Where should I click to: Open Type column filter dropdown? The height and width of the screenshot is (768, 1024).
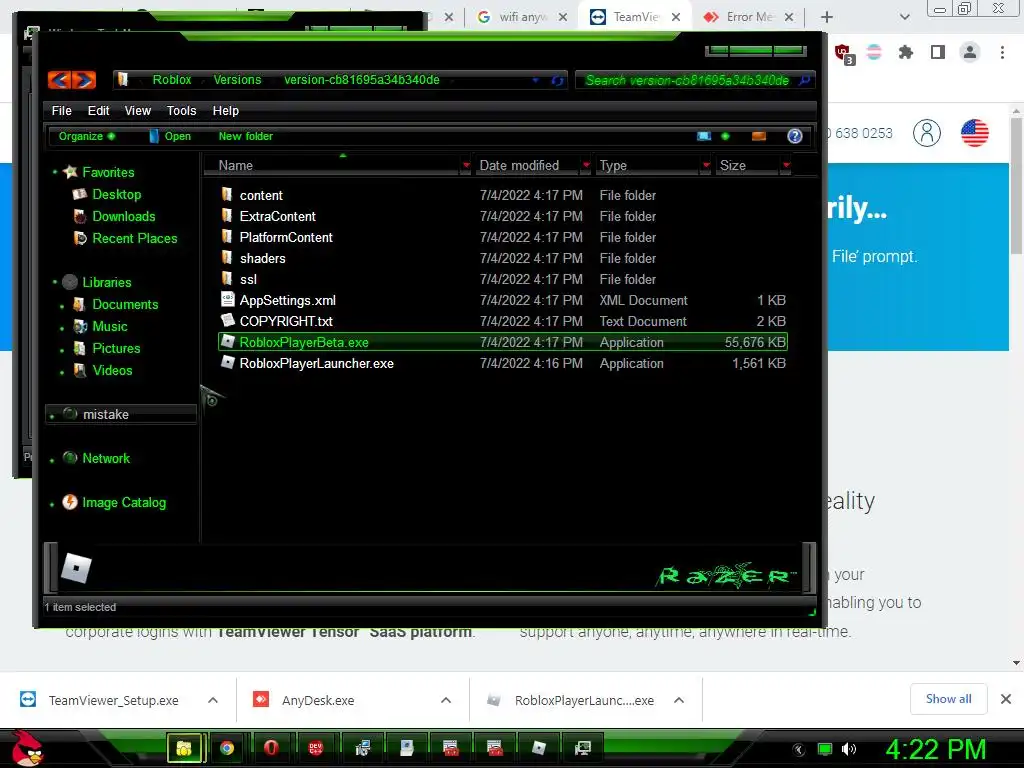(705, 165)
